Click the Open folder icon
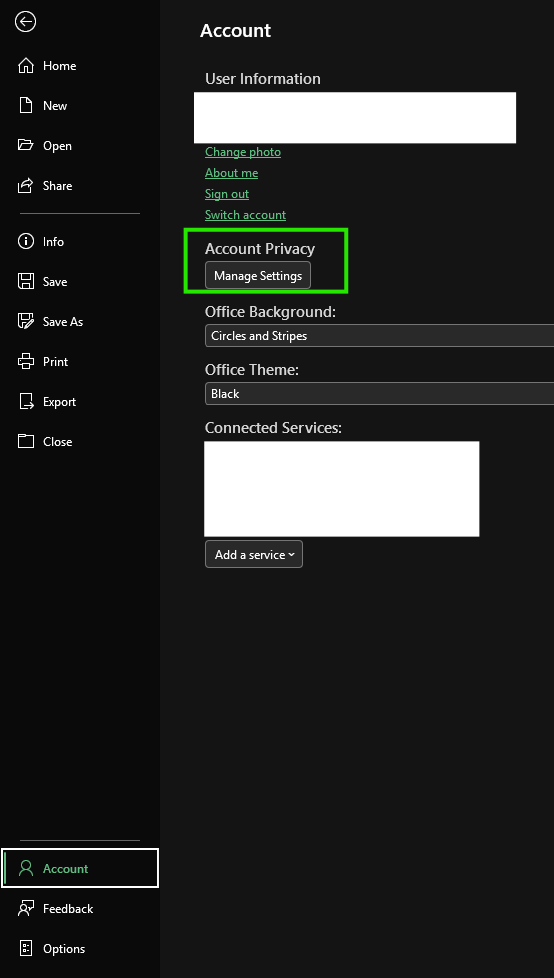The image size is (554, 978). (x=26, y=145)
